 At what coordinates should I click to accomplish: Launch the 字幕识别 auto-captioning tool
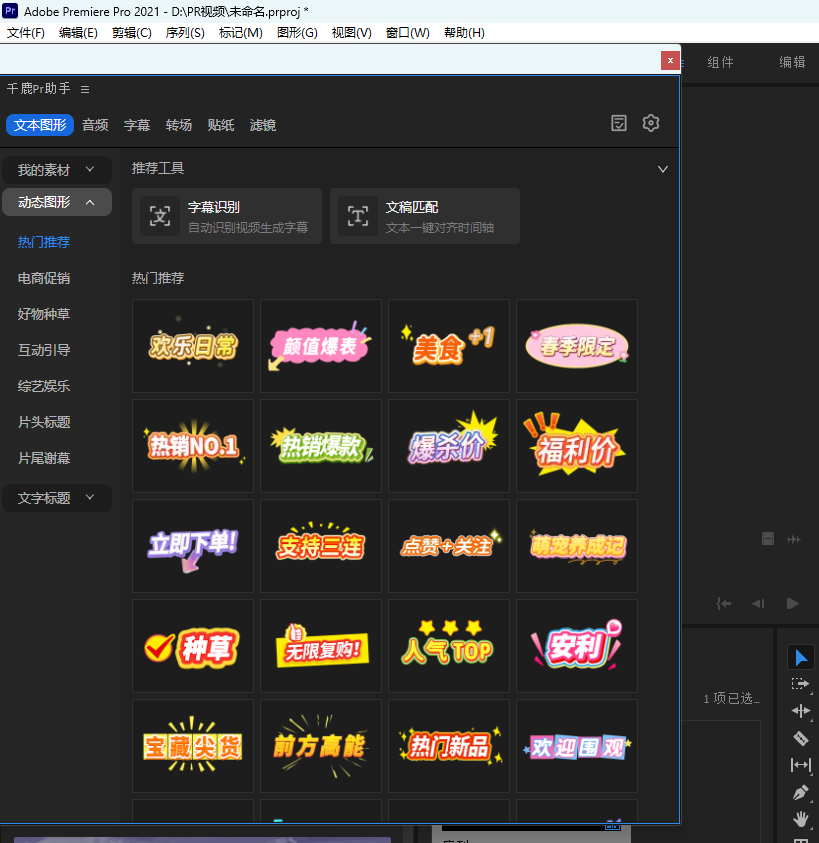pyautogui.click(x=226, y=216)
